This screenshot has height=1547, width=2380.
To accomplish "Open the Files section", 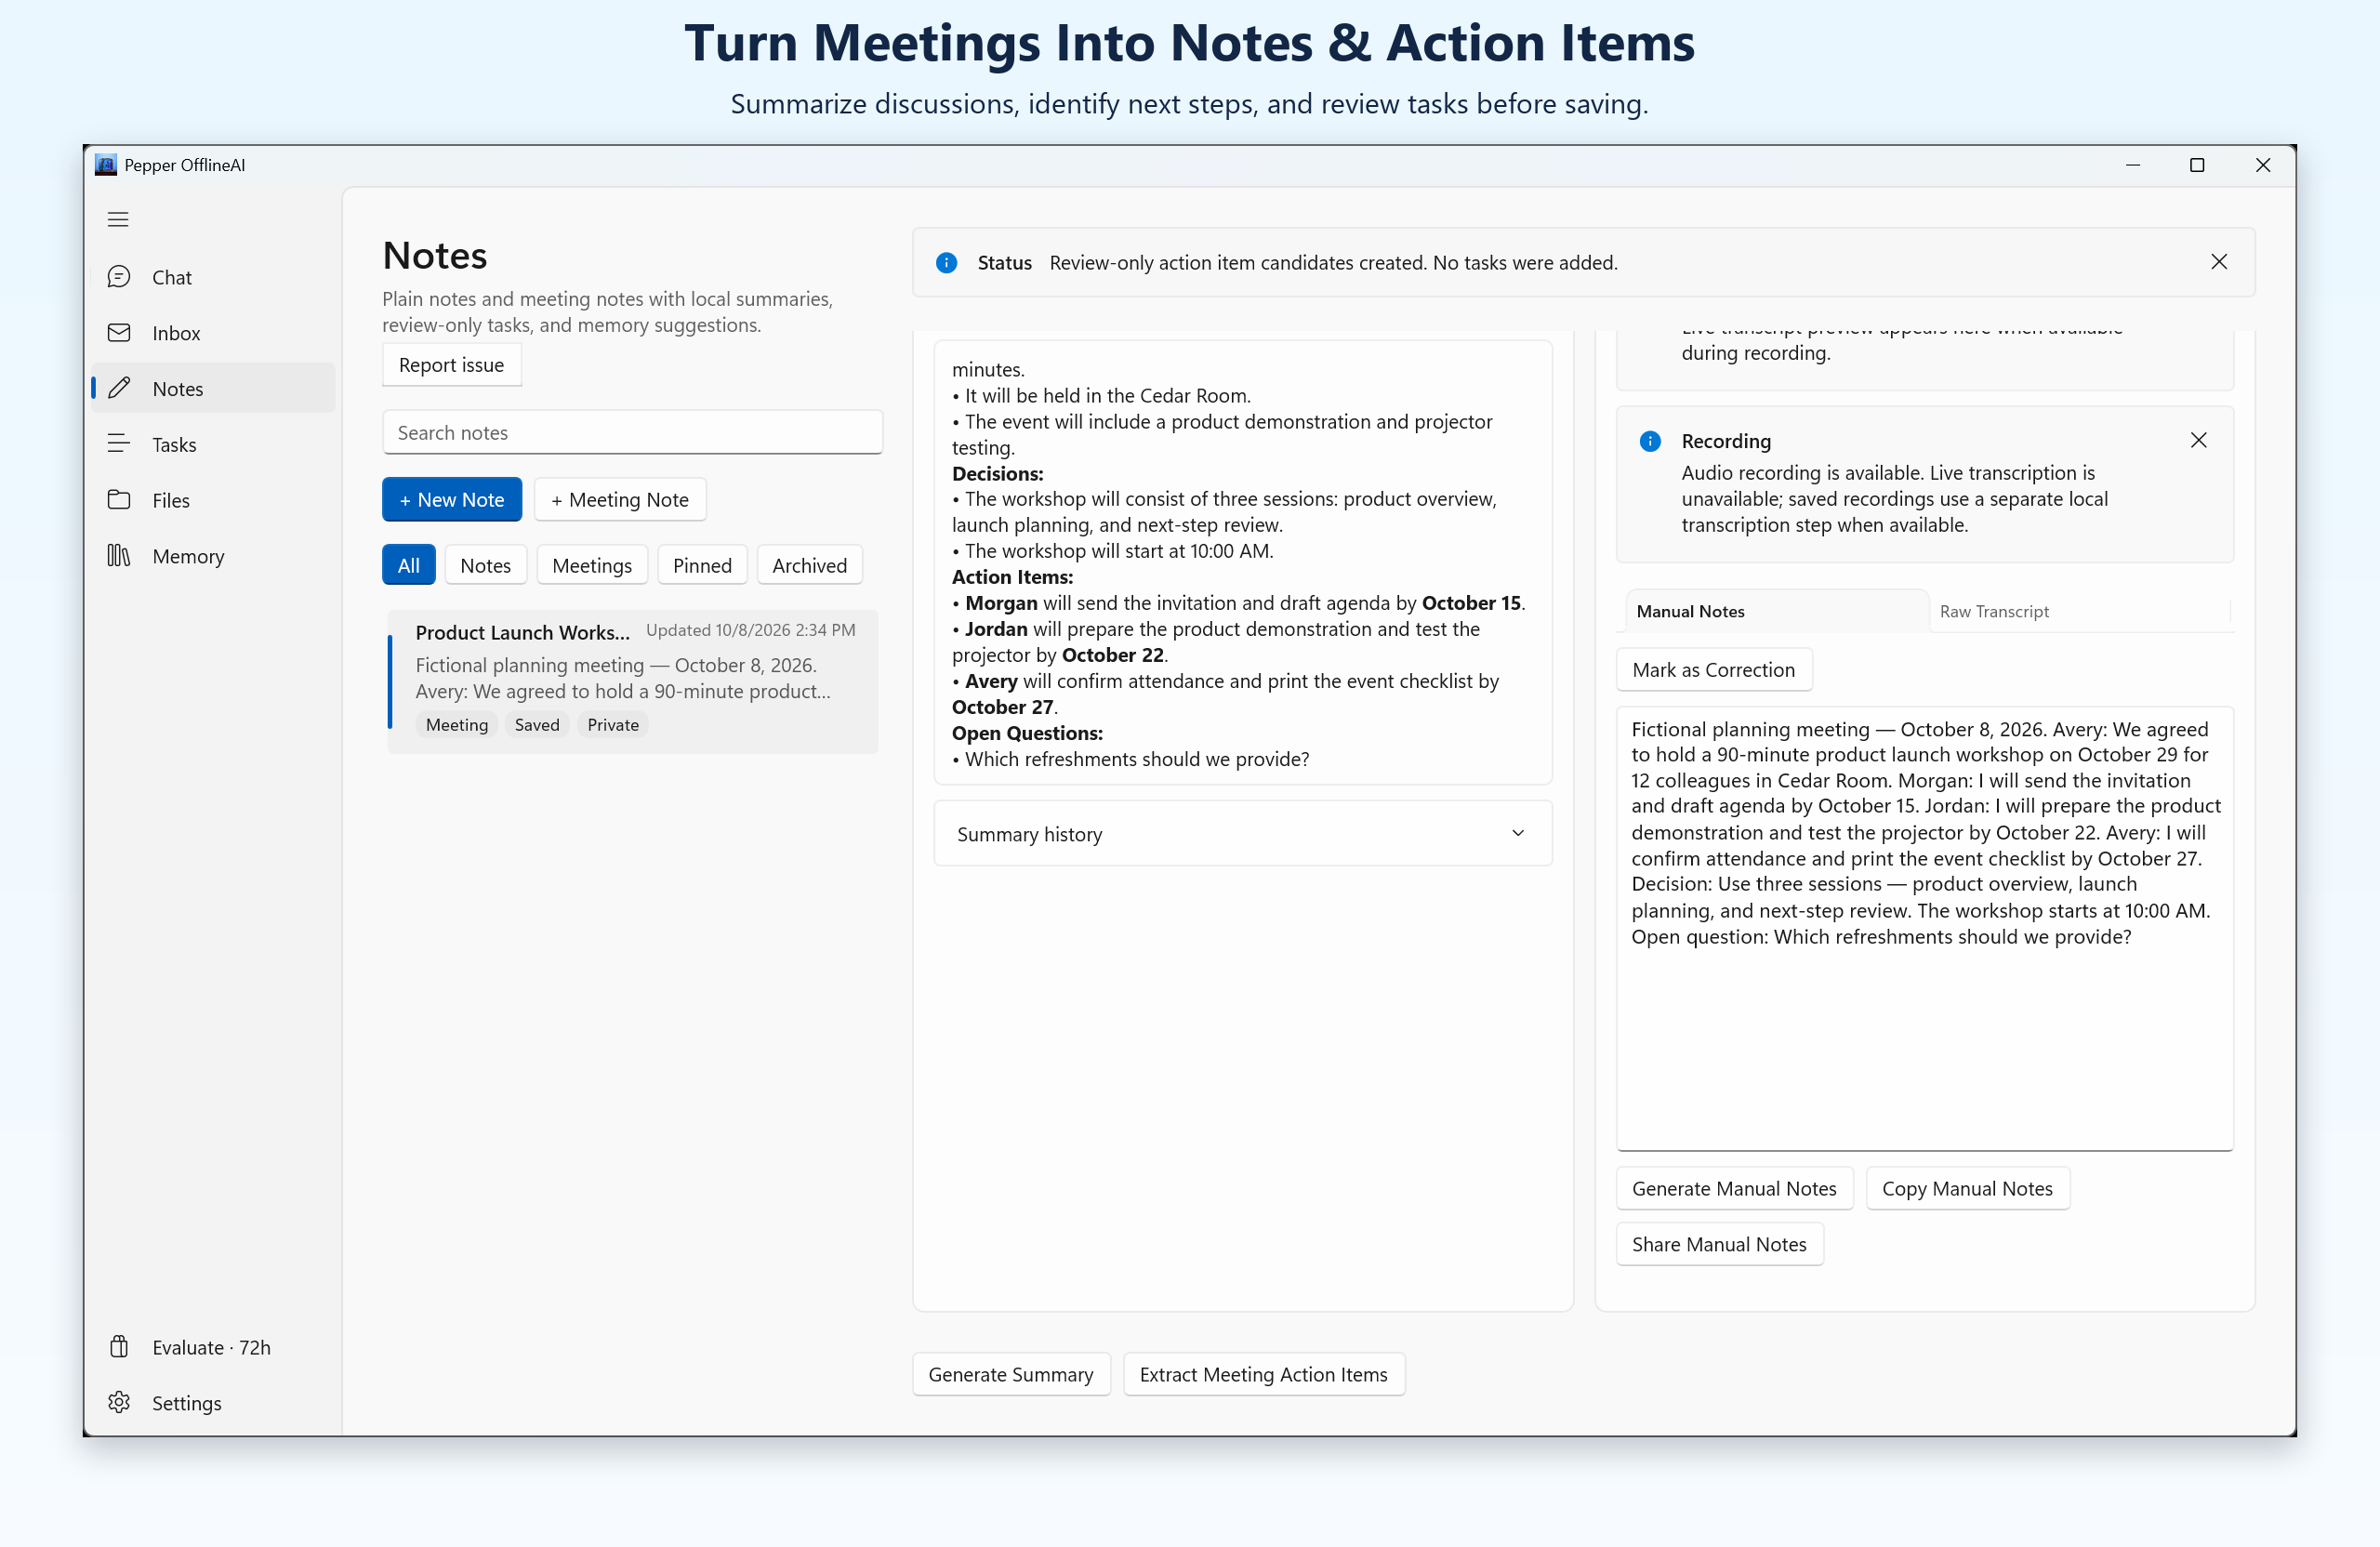I will coord(212,500).
